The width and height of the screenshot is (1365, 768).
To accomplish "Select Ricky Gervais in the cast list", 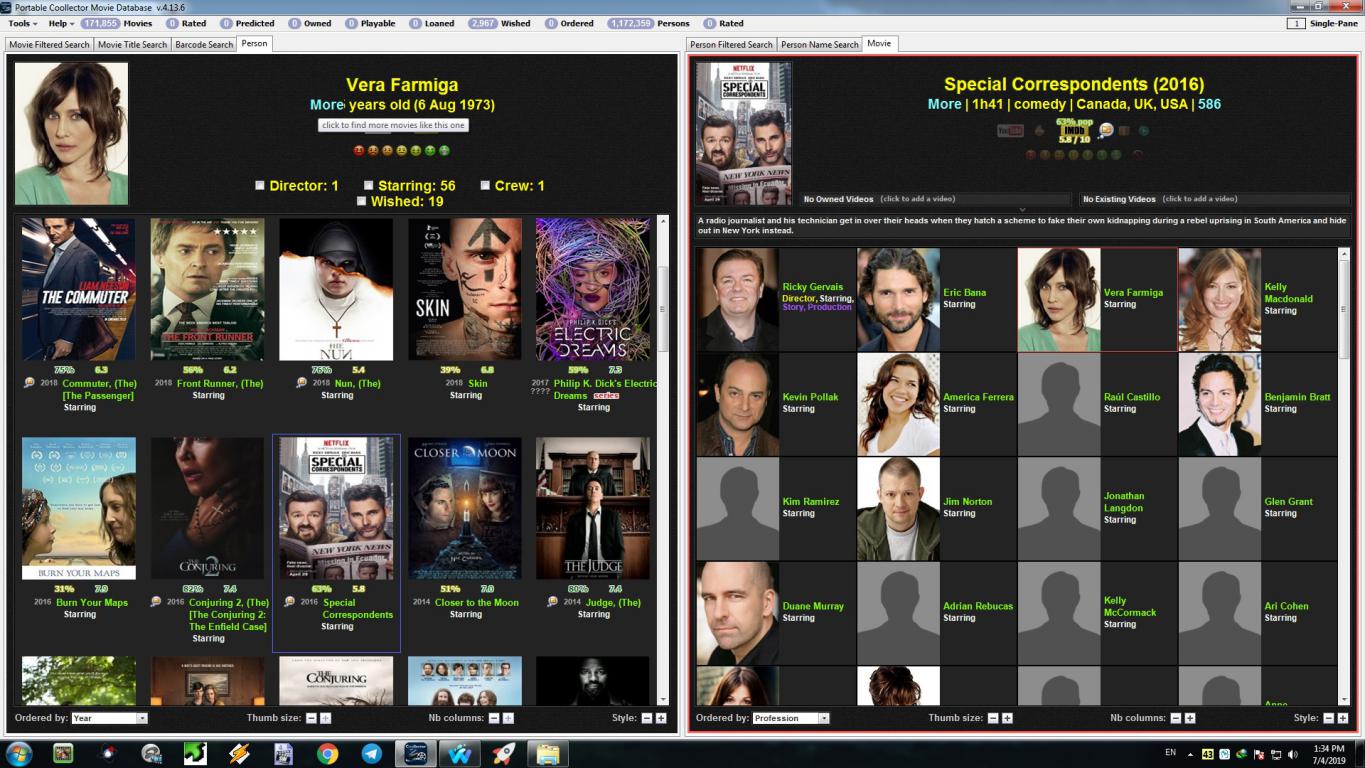I will [x=775, y=300].
